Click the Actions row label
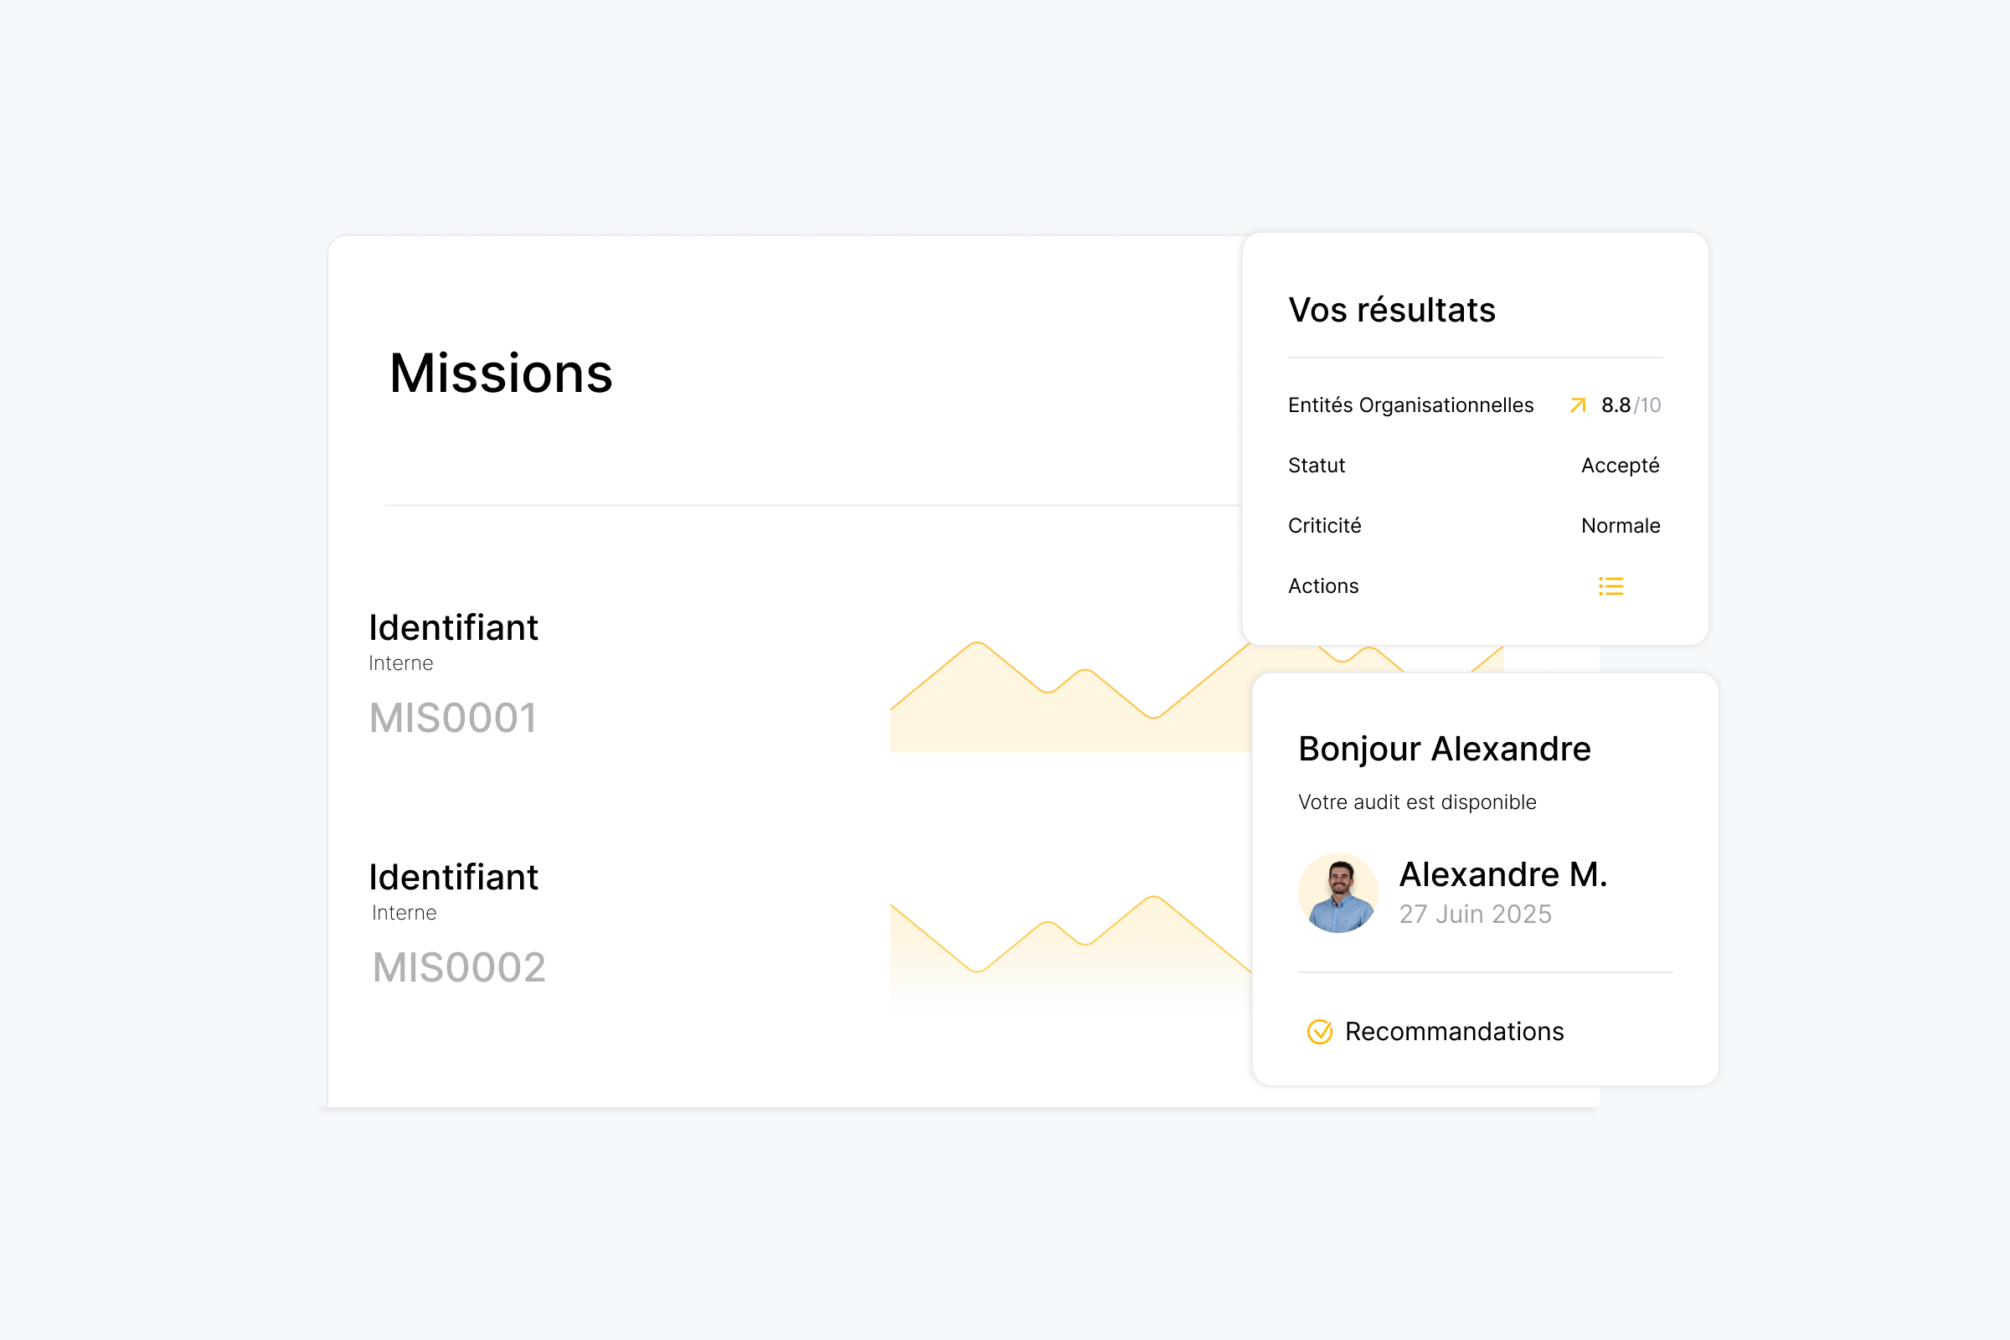Viewport: 2010px width, 1340px height. [x=1322, y=586]
